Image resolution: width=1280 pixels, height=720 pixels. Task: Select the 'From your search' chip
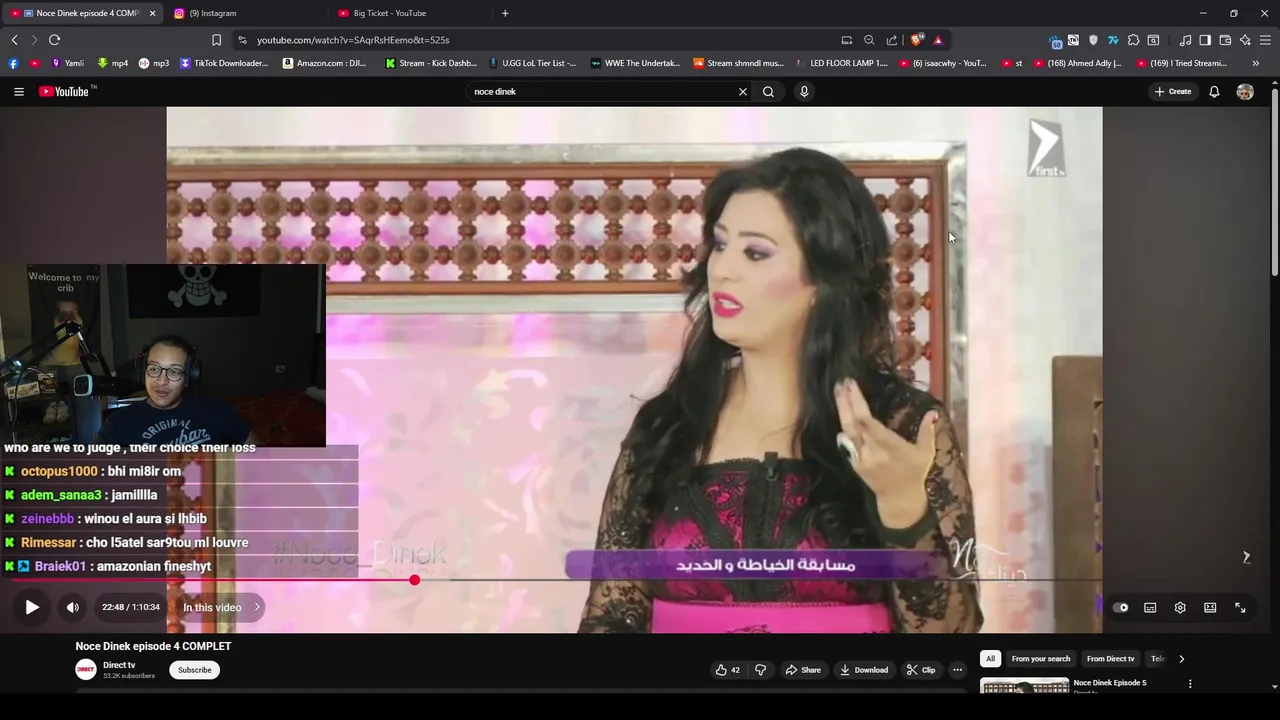click(x=1040, y=659)
